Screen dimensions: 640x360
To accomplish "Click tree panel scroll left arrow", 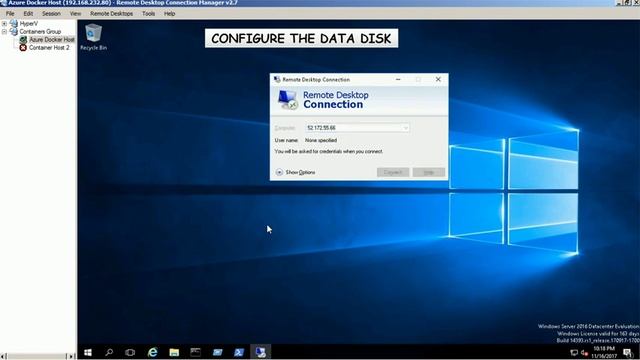I will coord(3,356).
